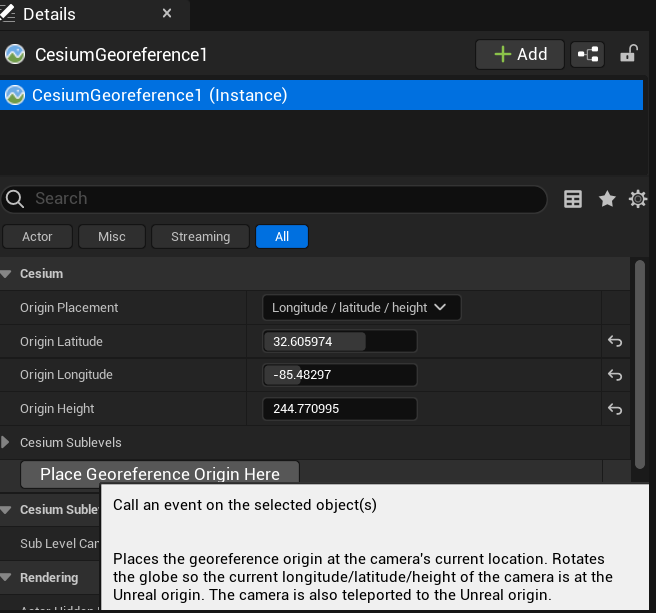
Task: Click Place Georeference Origin Here button
Action: pyautogui.click(x=160, y=474)
